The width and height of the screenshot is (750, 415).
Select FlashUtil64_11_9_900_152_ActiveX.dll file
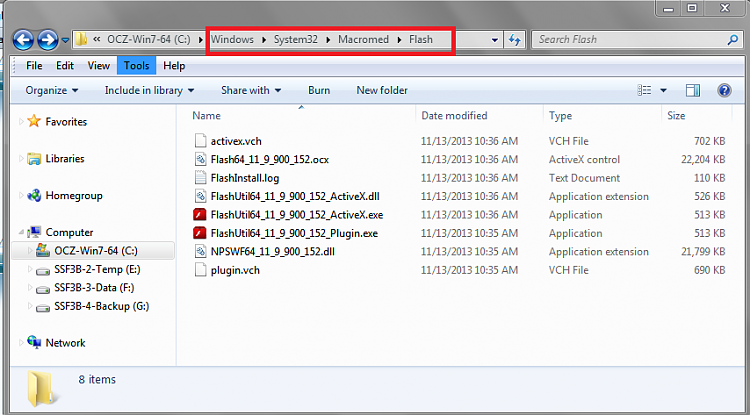click(x=295, y=197)
